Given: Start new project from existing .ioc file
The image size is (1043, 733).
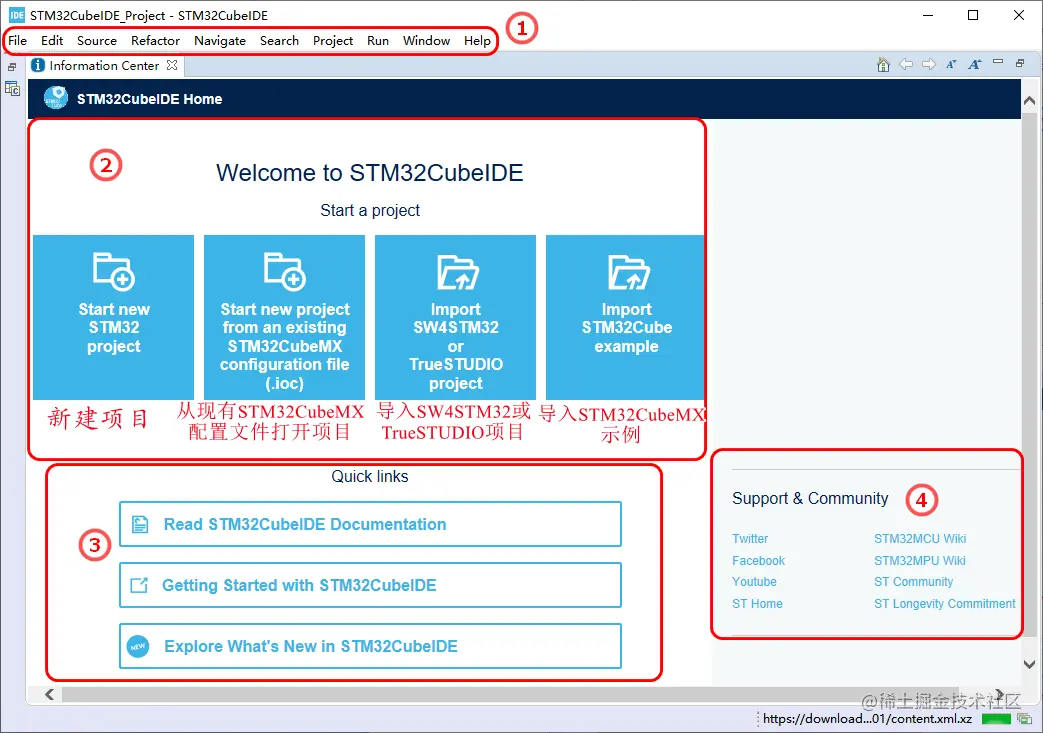Looking at the screenshot, I should 284,317.
